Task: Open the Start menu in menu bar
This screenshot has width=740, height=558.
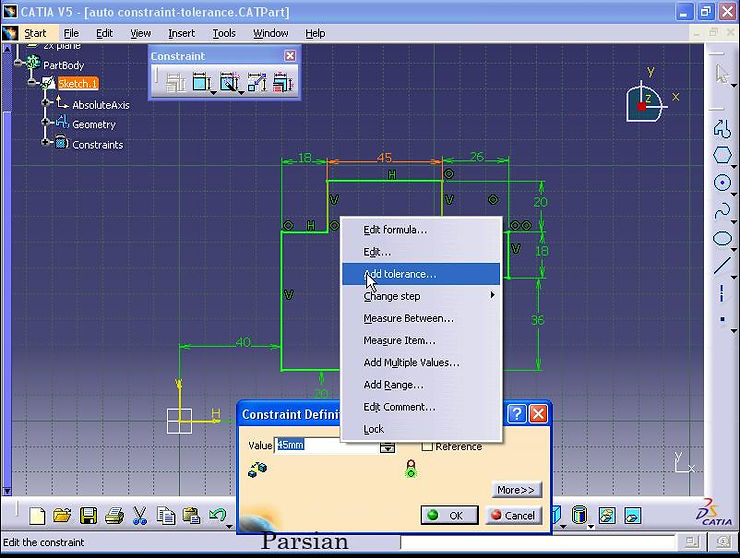Action: coord(35,33)
